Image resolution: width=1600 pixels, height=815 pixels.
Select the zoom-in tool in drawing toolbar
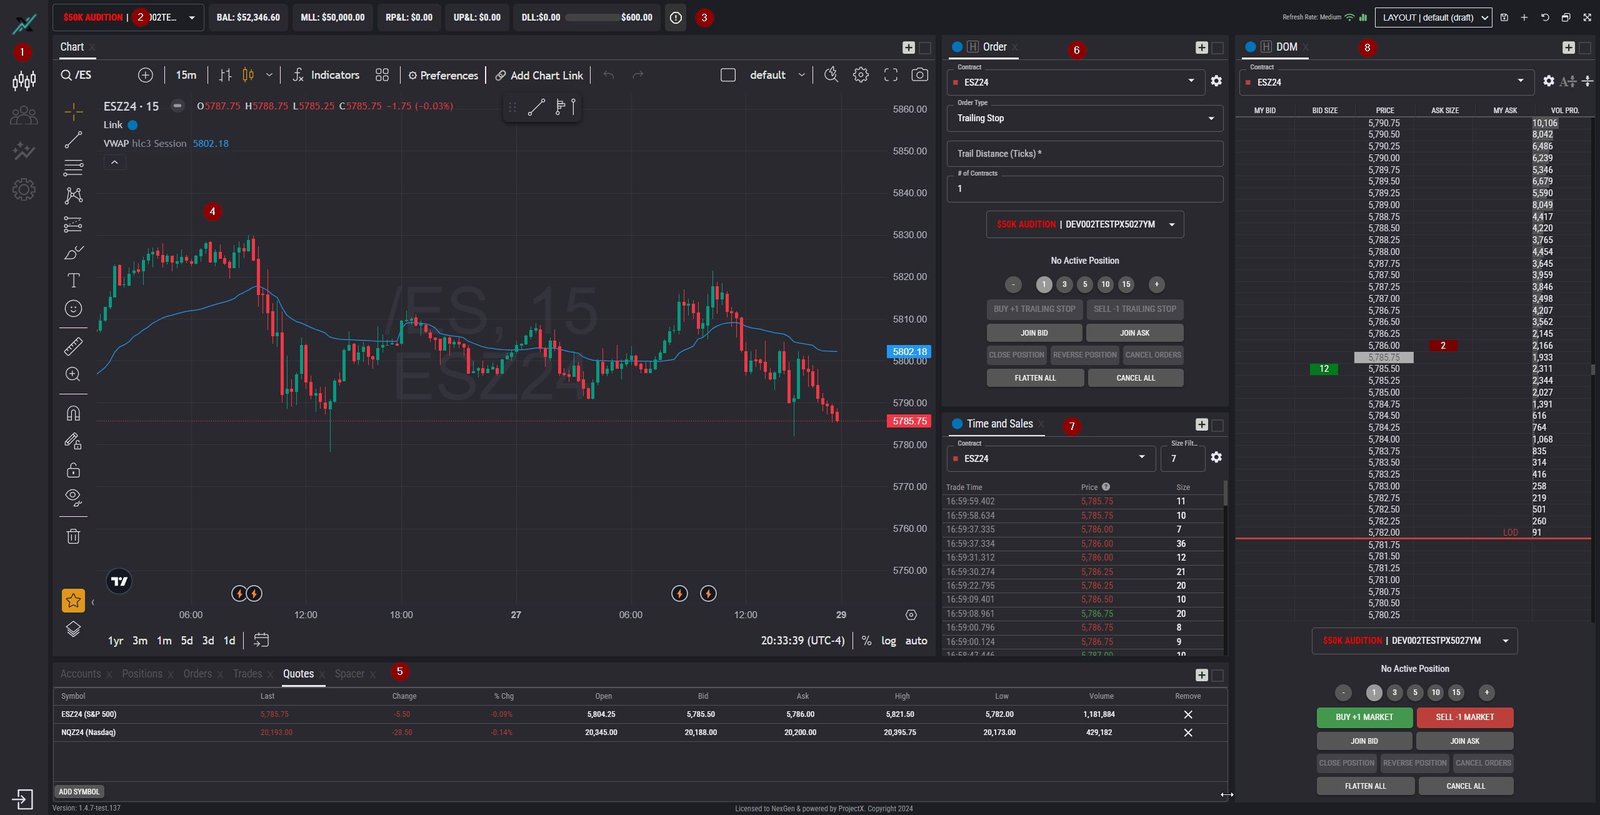tap(73, 374)
